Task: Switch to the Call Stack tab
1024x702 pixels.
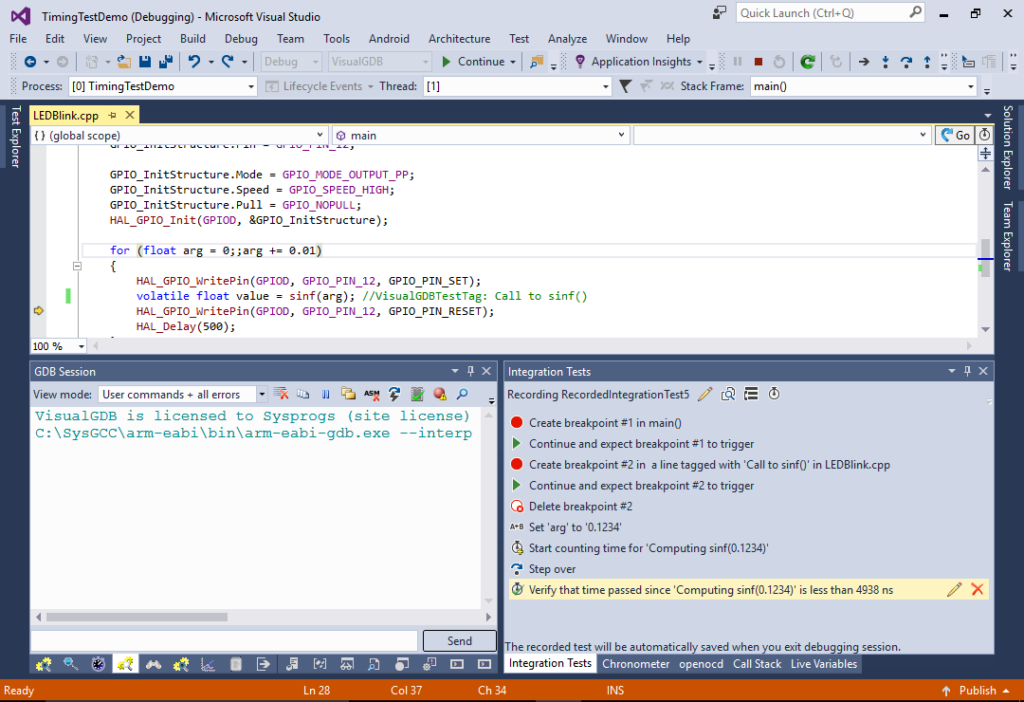Action: coord(757,663)
